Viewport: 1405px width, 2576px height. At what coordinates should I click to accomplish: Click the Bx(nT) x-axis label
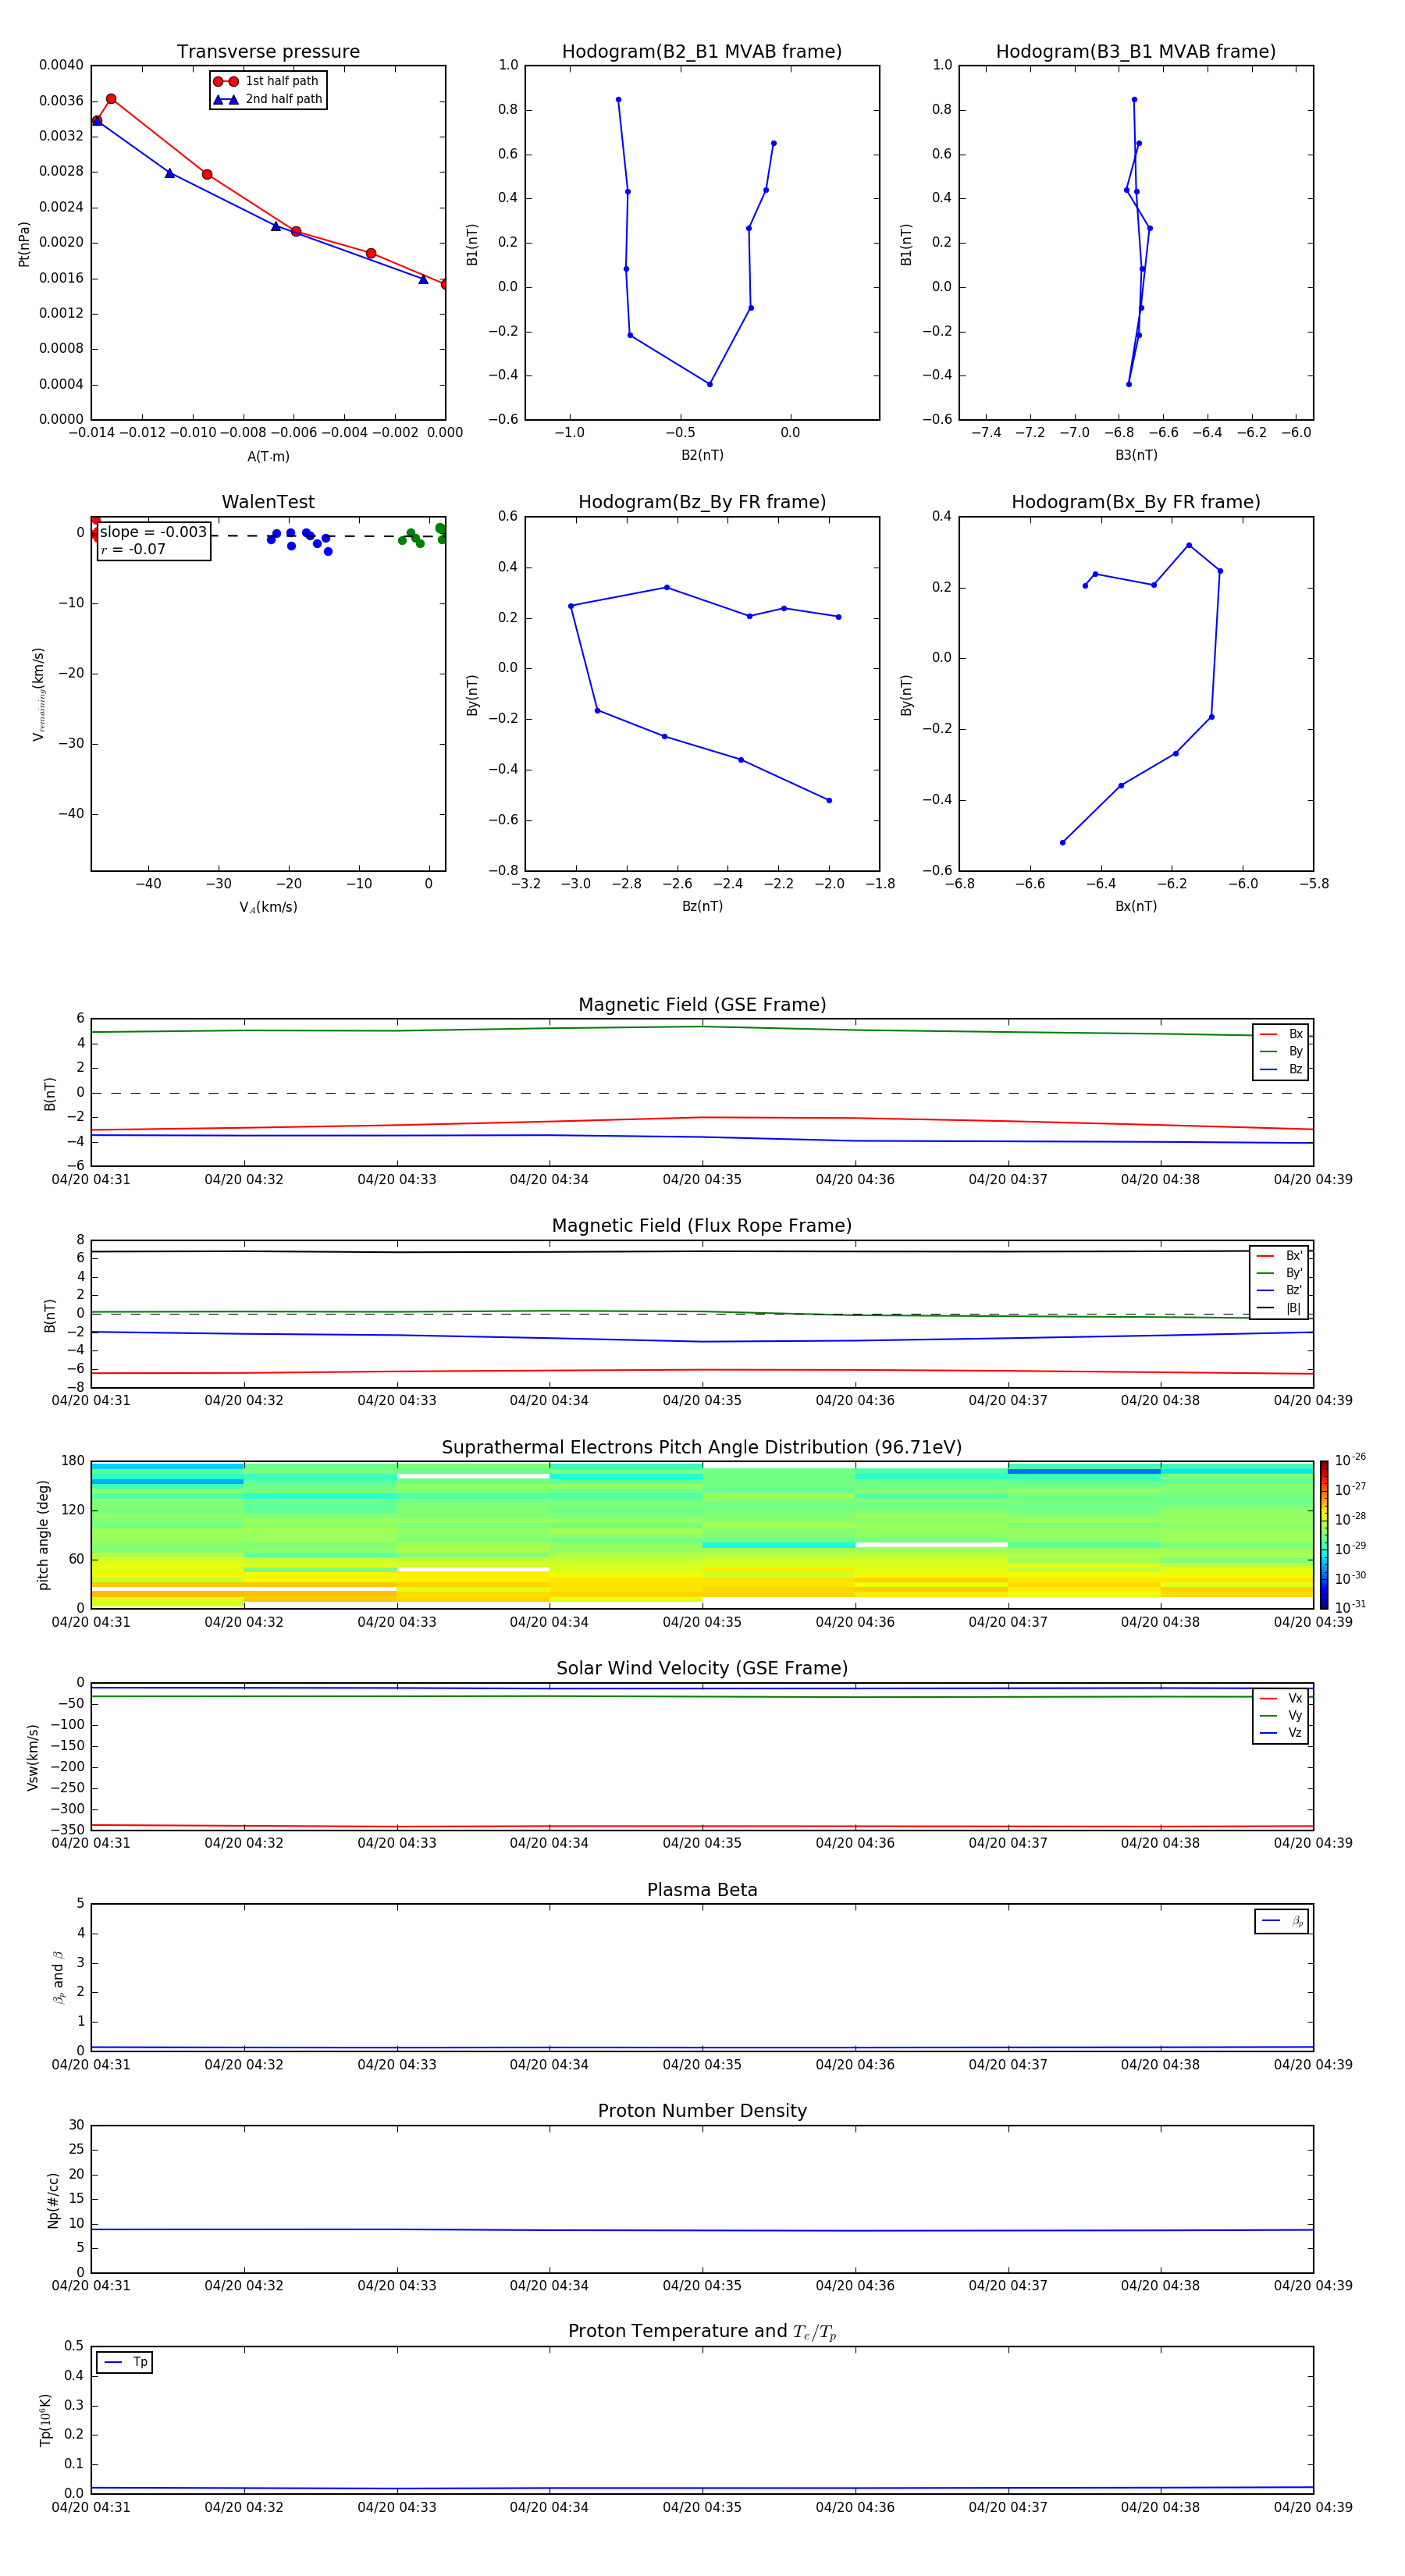1136,906
